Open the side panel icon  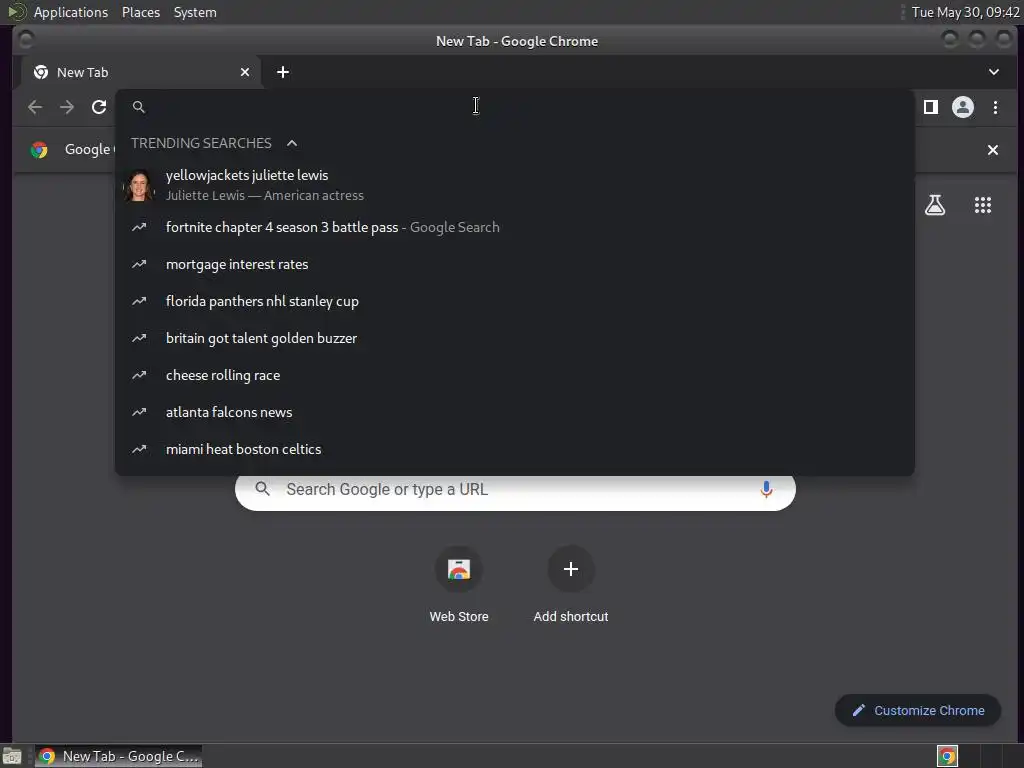click(931, 107)
